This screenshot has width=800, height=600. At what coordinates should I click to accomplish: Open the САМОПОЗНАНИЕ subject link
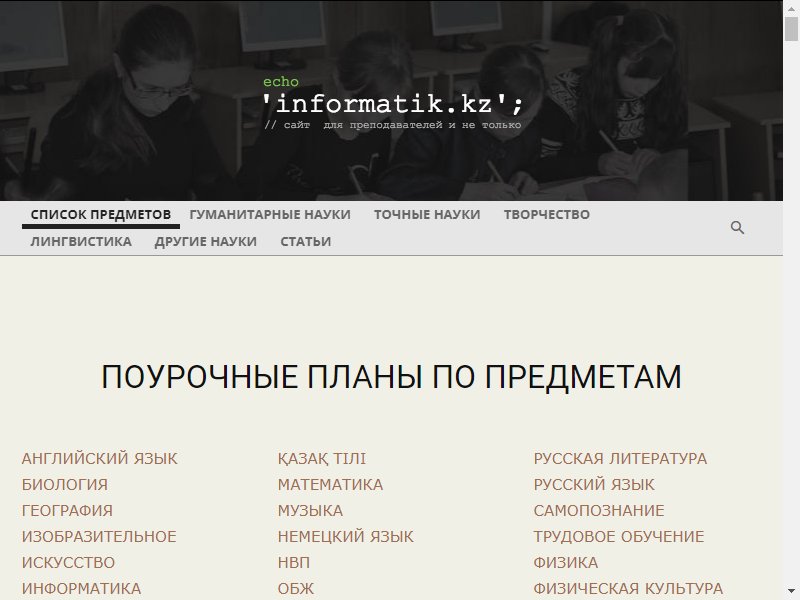click(x=599, y=510)
